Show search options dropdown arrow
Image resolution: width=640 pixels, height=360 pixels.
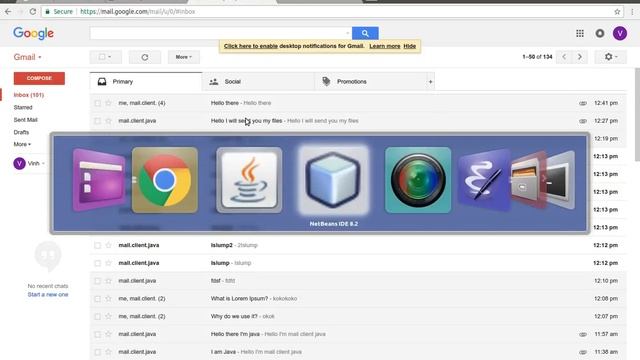pos(348,33)
